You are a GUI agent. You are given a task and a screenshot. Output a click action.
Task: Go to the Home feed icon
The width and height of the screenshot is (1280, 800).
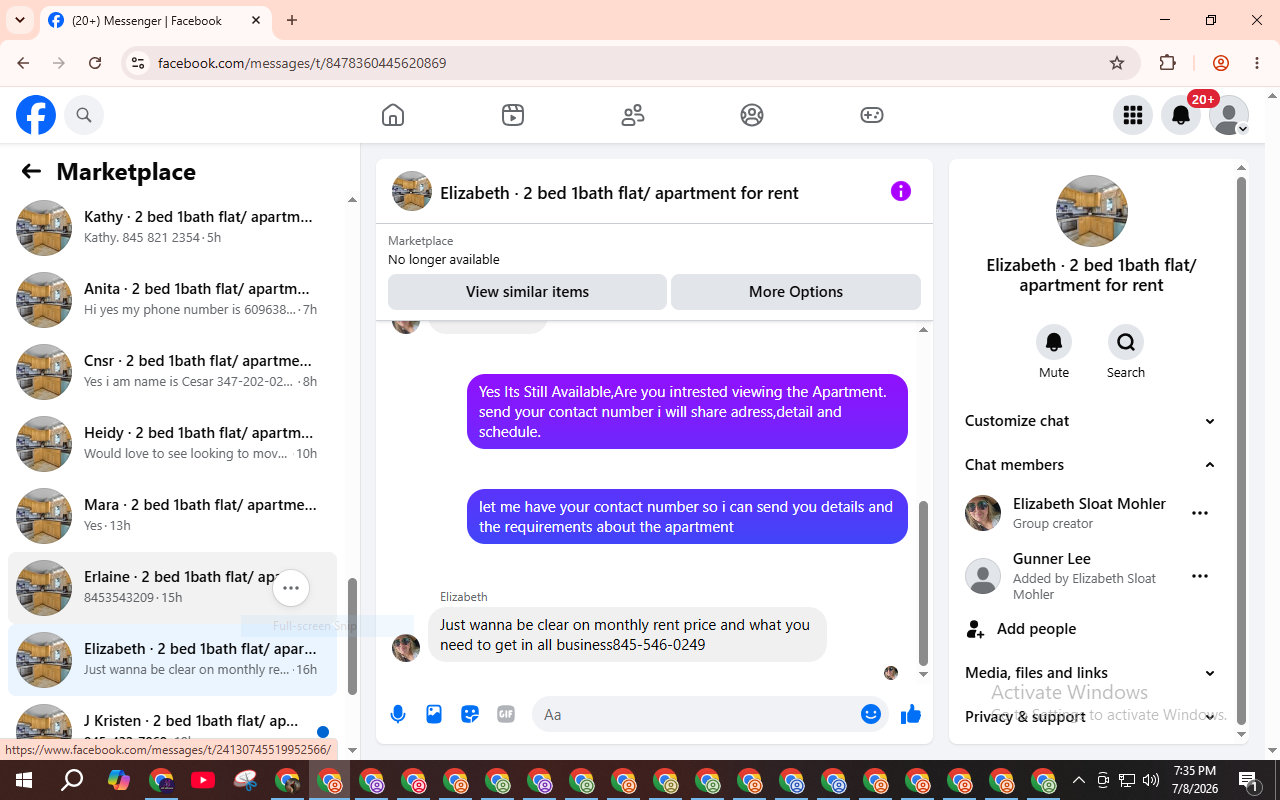pyautogui.click(x=393, y=115)
